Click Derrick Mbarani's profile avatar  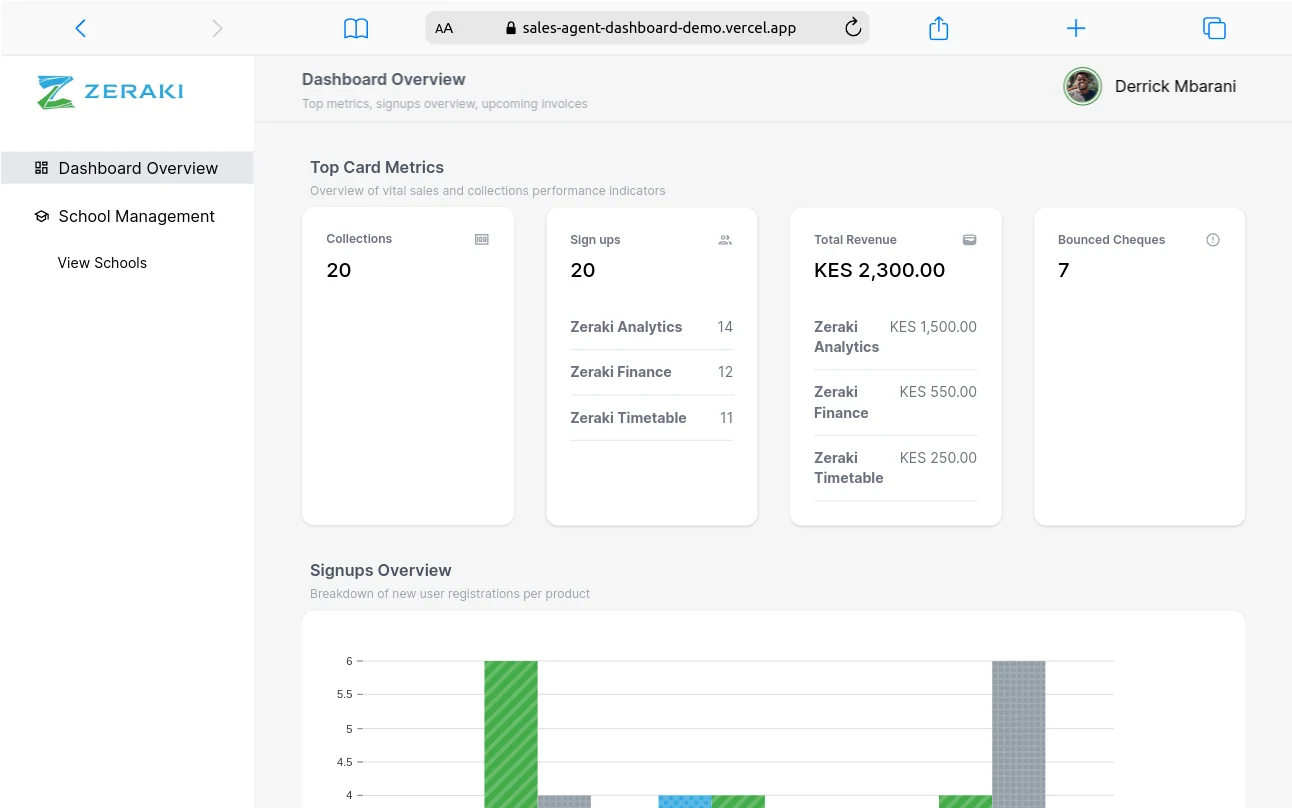coord(1082,87)
